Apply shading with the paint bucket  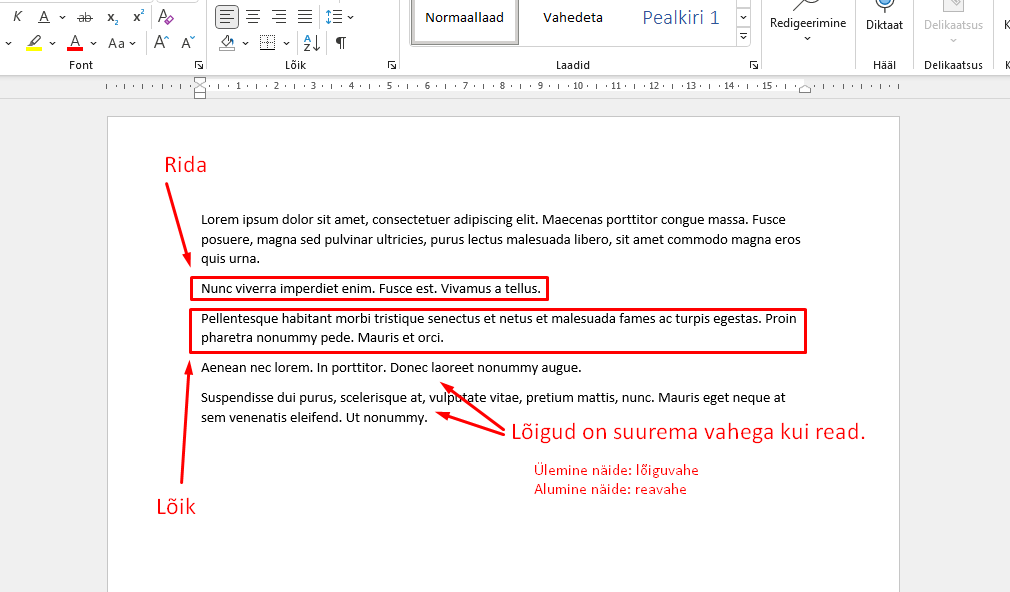[x=227, y=43]
